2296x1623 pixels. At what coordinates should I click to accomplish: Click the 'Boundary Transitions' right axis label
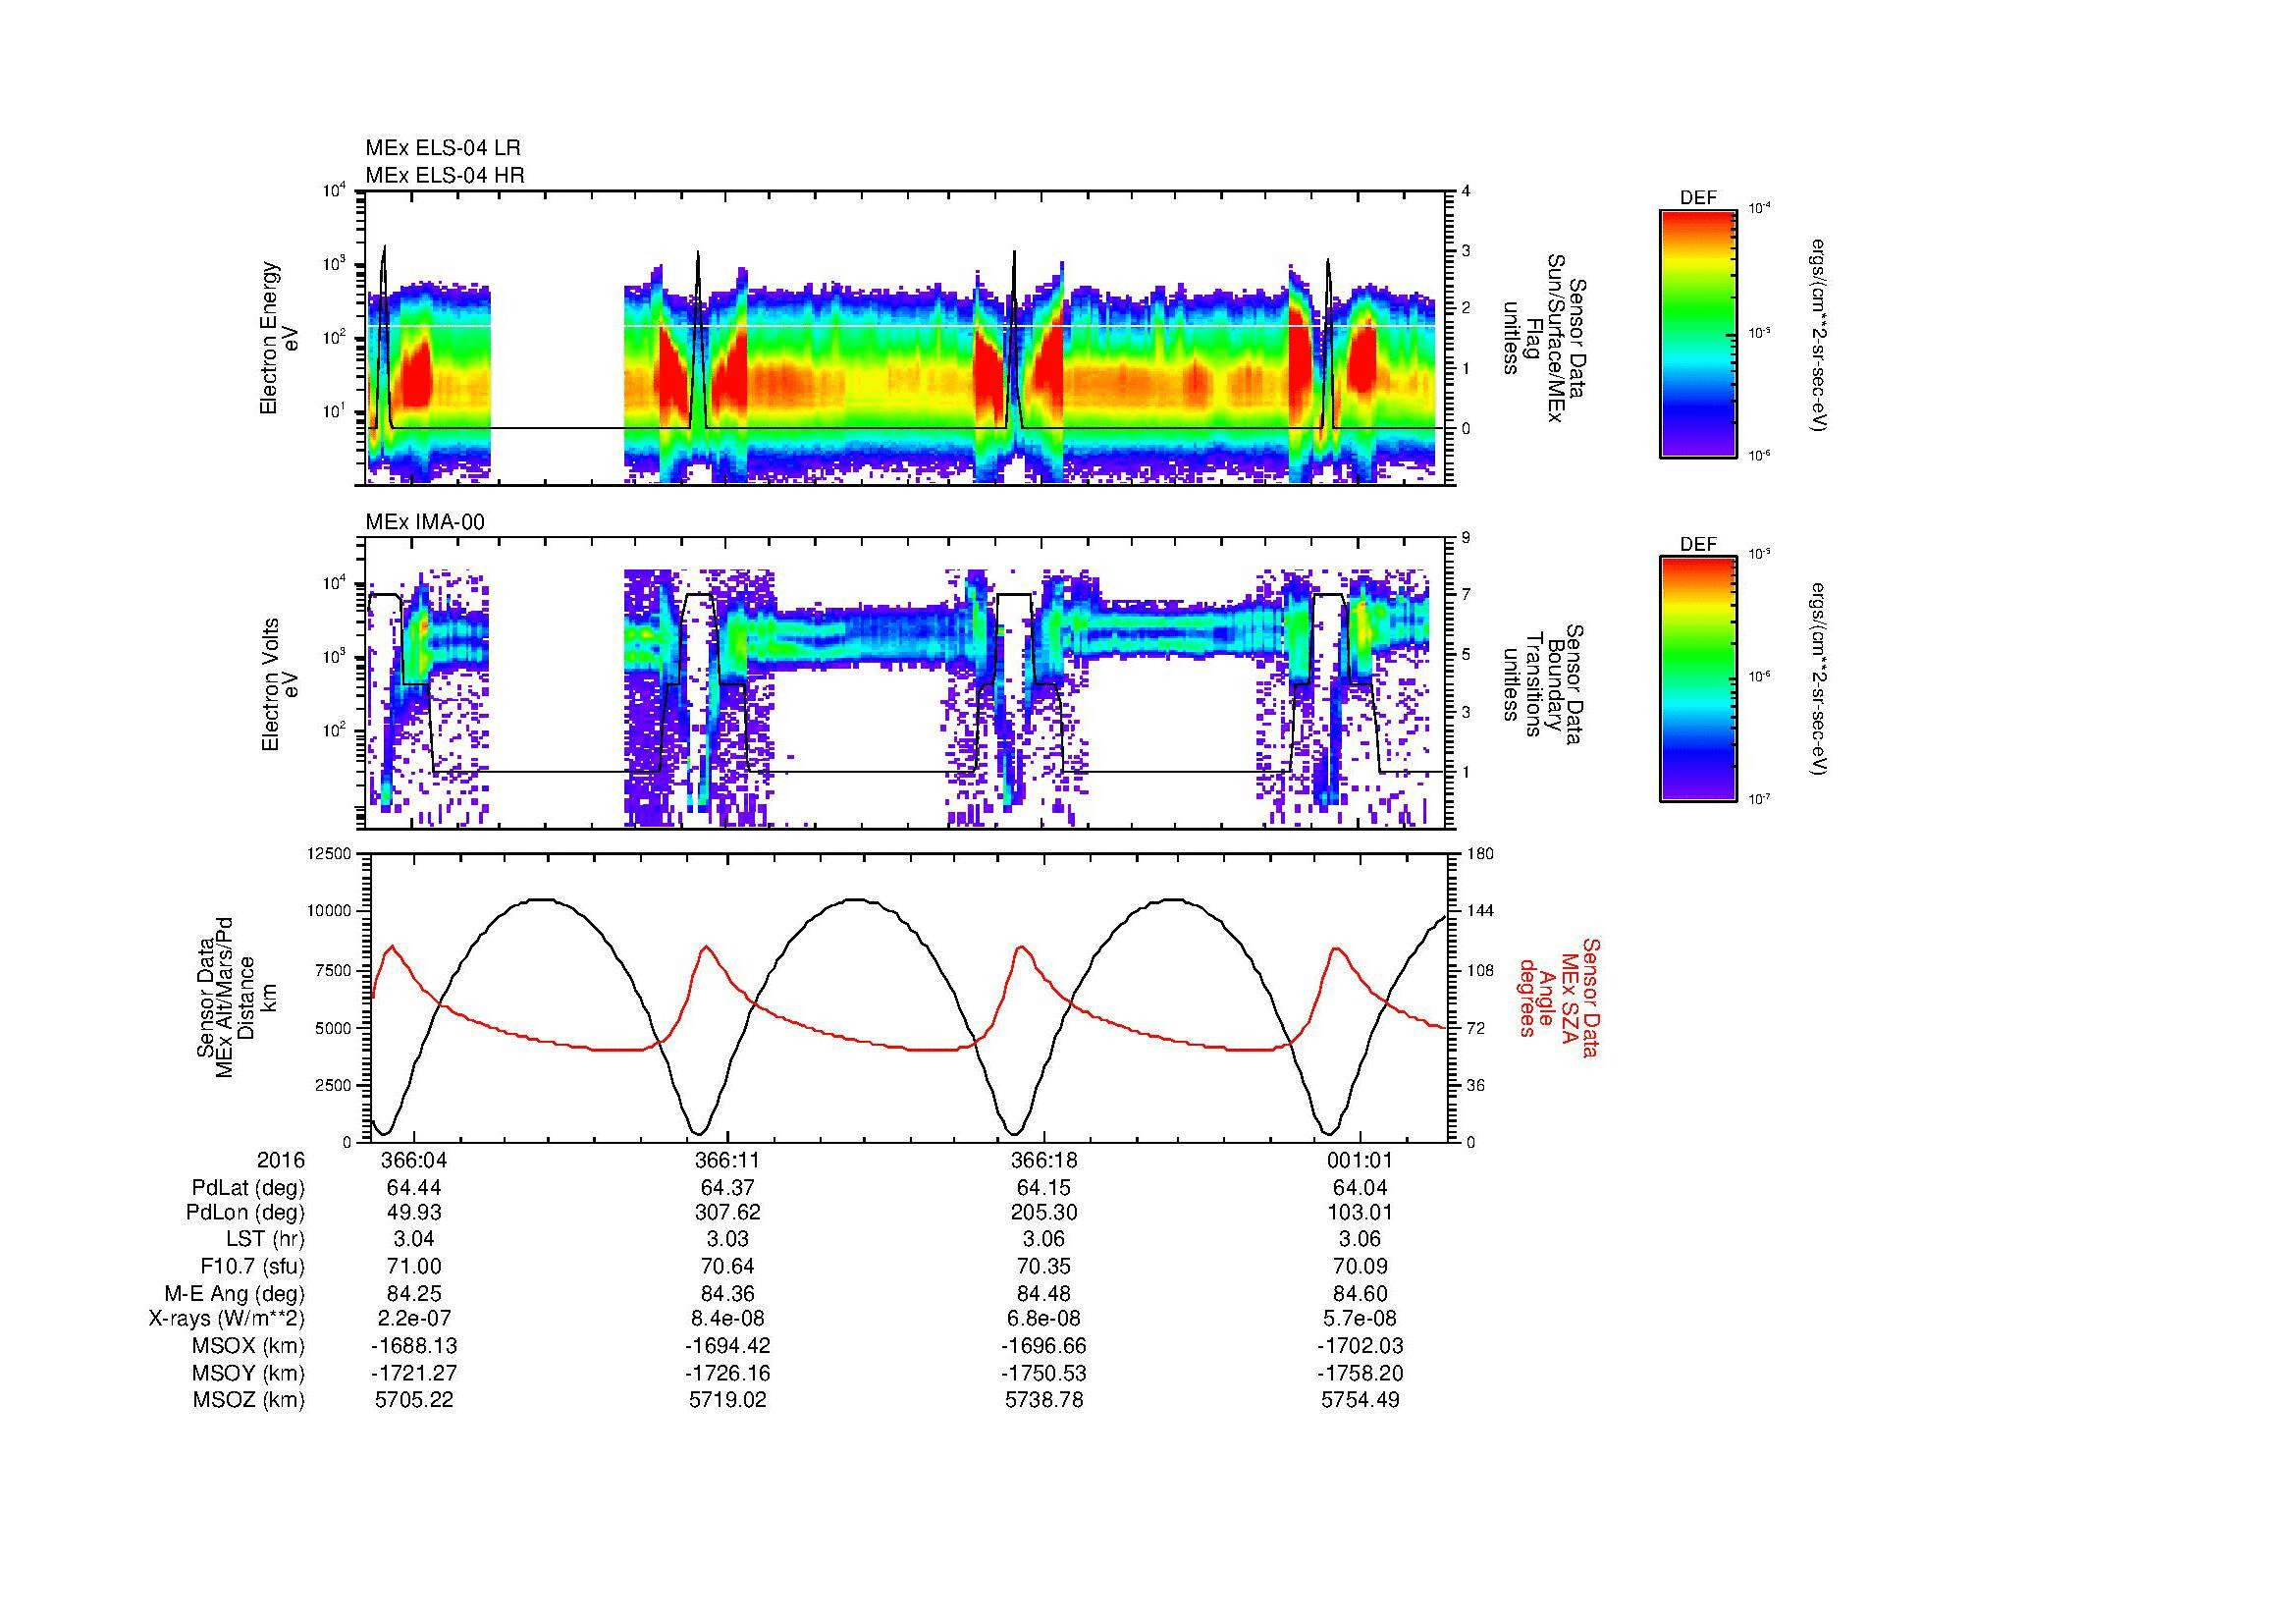[1541, 685]
